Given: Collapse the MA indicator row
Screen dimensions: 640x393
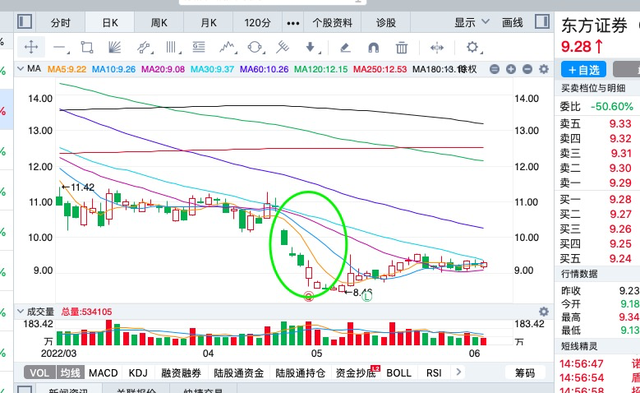Looking at the screenshot, I should [x=20, y=69].
